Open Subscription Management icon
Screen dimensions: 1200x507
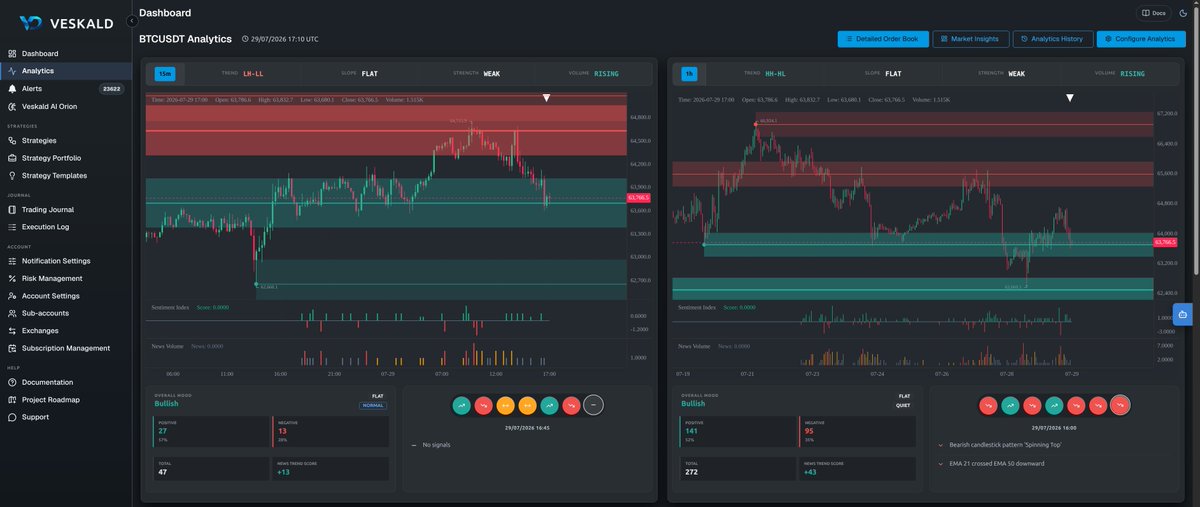tap(11, 348)
